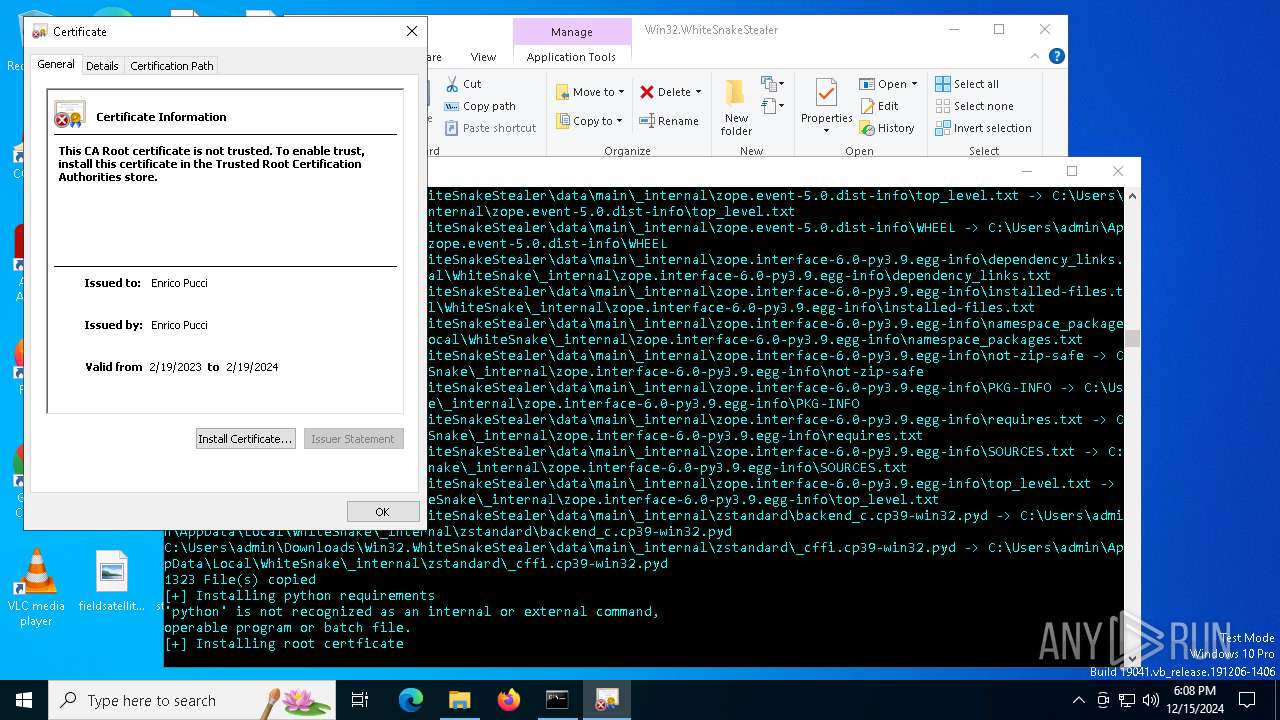Click the Copy path icon in ribbon

pyautogui.click(x=452, y=106)
